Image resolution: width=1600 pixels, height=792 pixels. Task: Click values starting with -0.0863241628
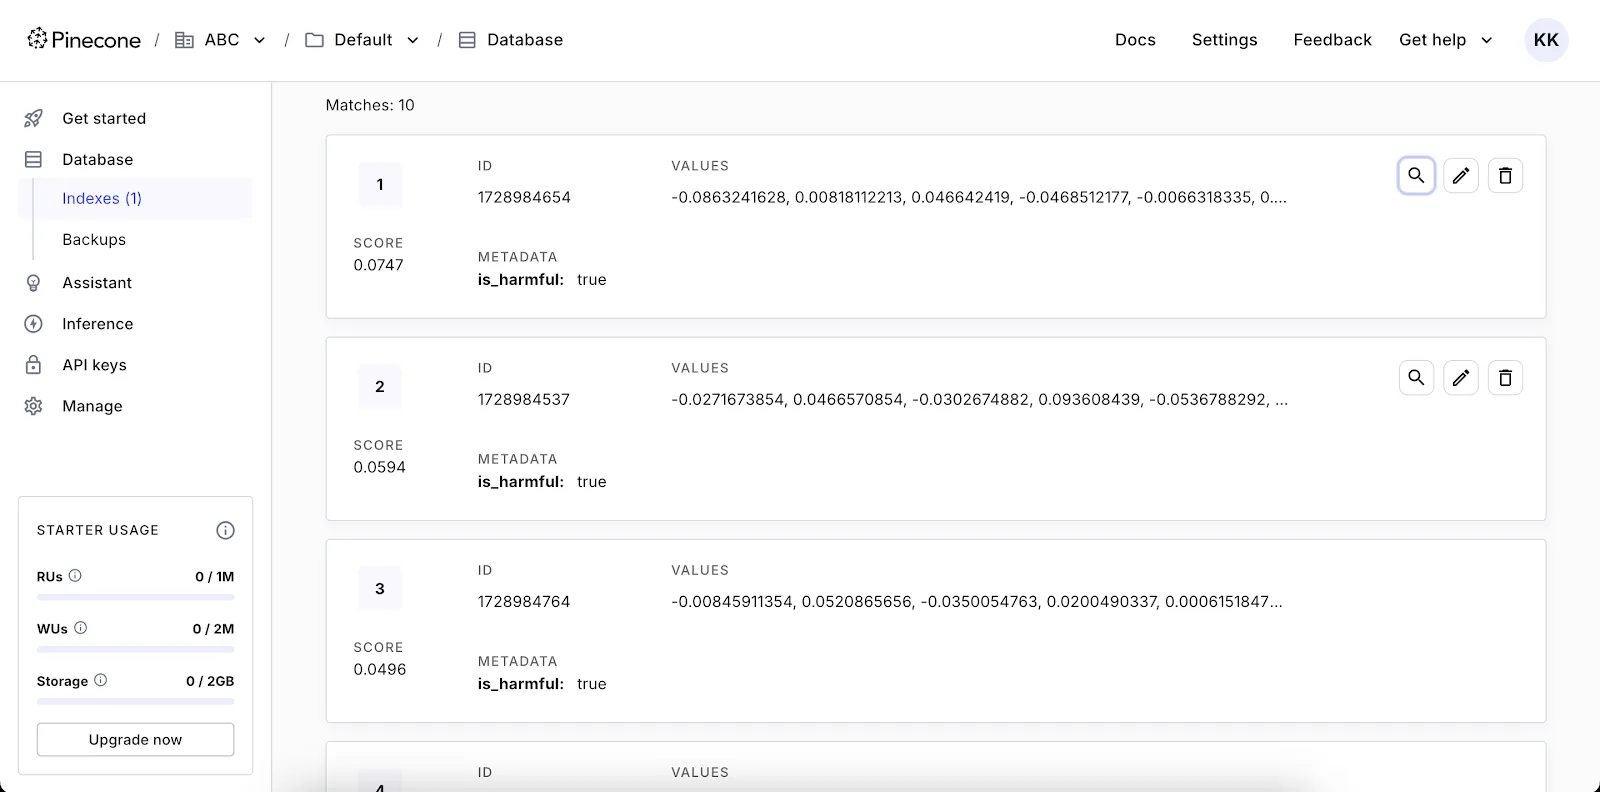979,197
